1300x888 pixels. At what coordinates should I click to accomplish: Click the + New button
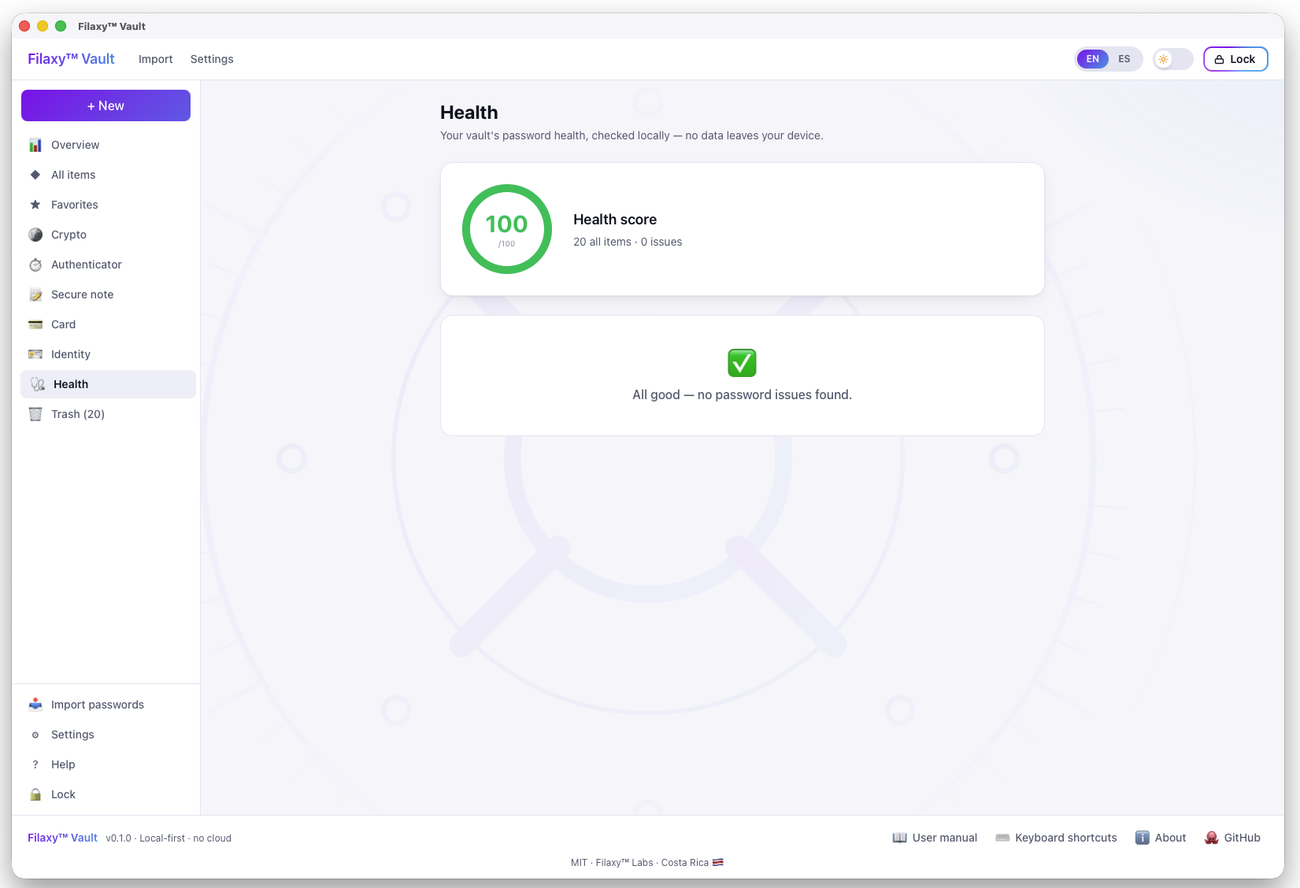[x=106, y=106]
